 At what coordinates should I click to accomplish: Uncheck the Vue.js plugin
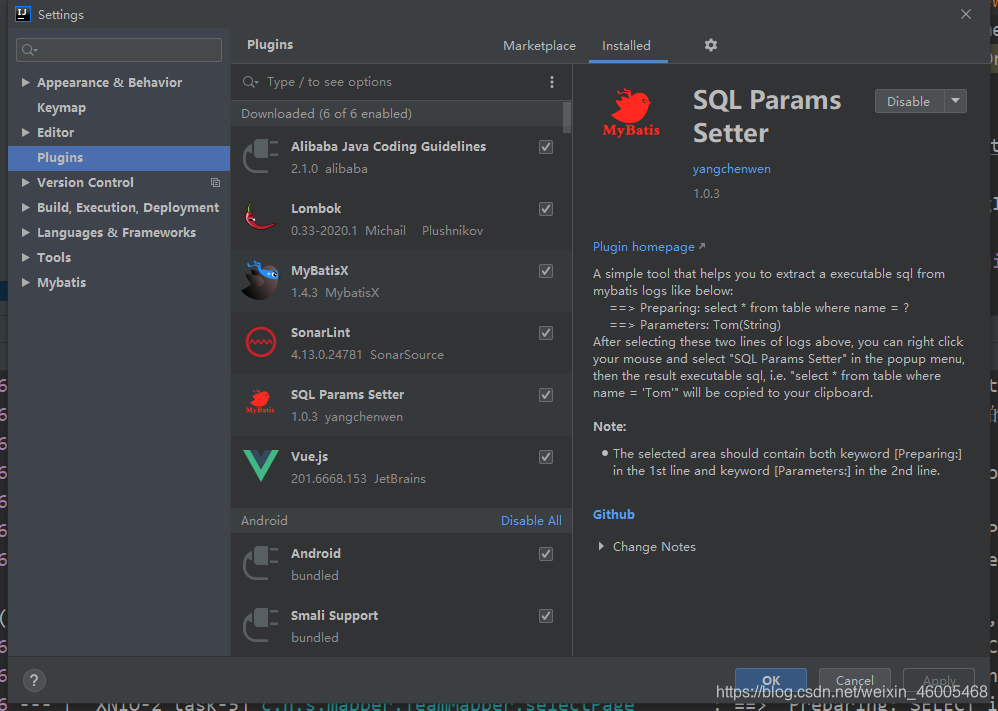(x=545, y=457)
